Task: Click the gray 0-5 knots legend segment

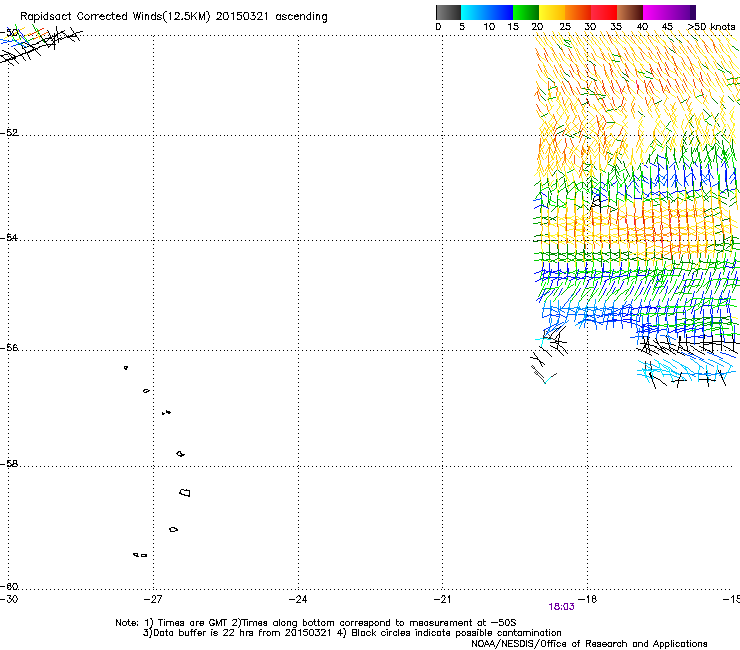Action: click(x=448, y=12)
